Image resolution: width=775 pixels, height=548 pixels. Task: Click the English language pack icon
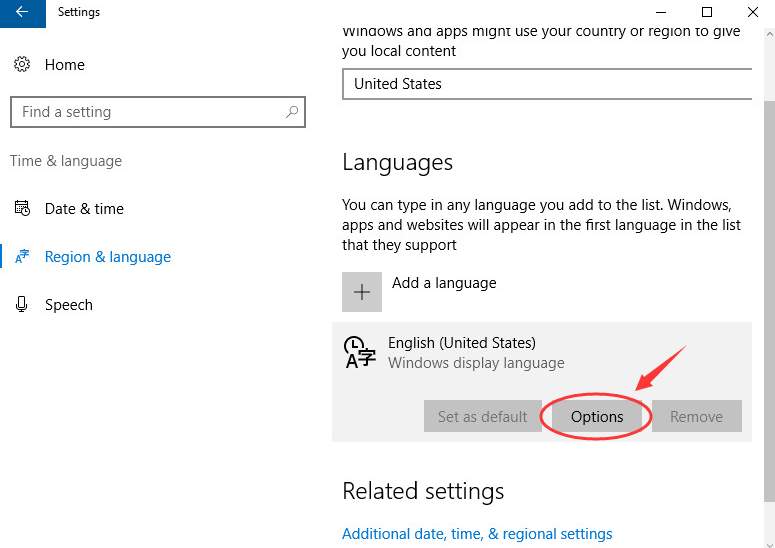(x=359, y=352)
